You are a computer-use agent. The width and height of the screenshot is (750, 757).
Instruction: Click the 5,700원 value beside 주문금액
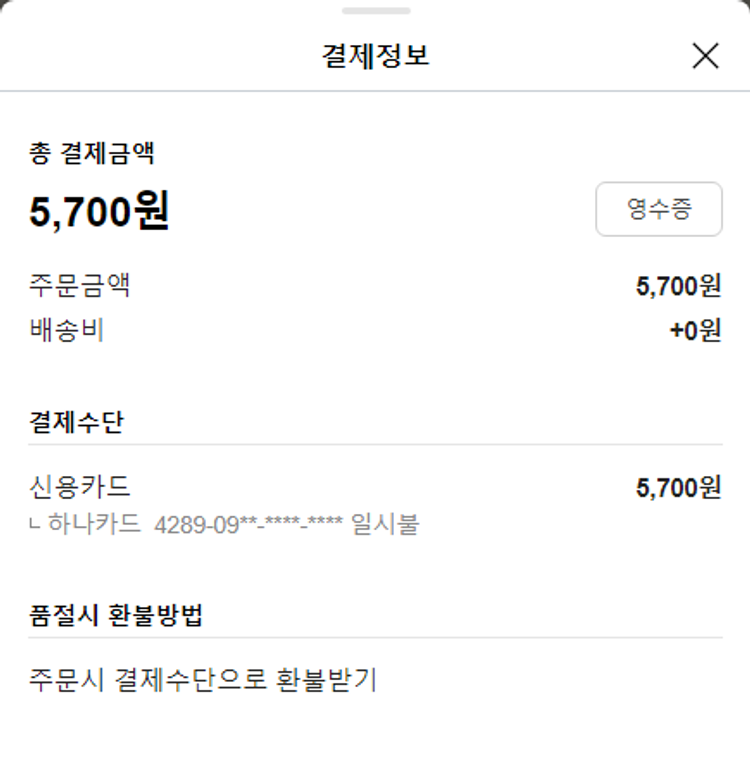678,286
